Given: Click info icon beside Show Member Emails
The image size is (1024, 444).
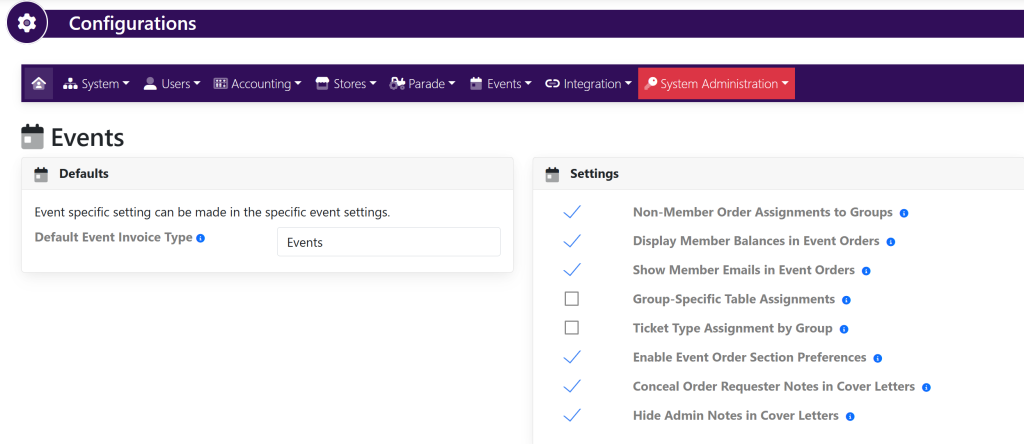Looking at the screenshot, I should pos(866,271).
